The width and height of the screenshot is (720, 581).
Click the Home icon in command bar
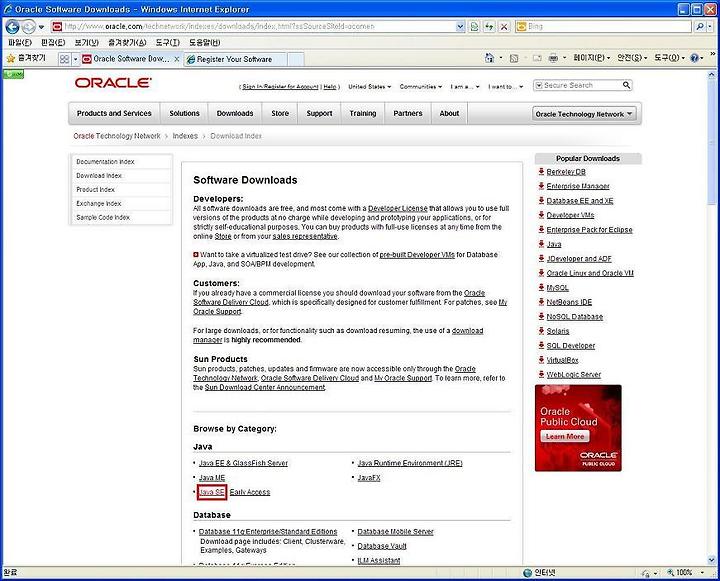point(489,58)
